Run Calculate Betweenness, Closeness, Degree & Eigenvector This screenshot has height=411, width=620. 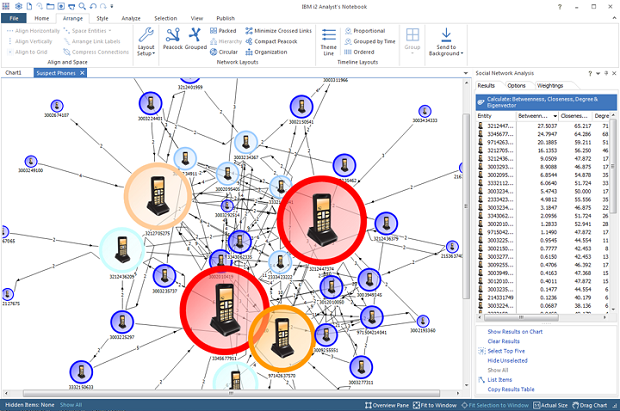(547, 100)
